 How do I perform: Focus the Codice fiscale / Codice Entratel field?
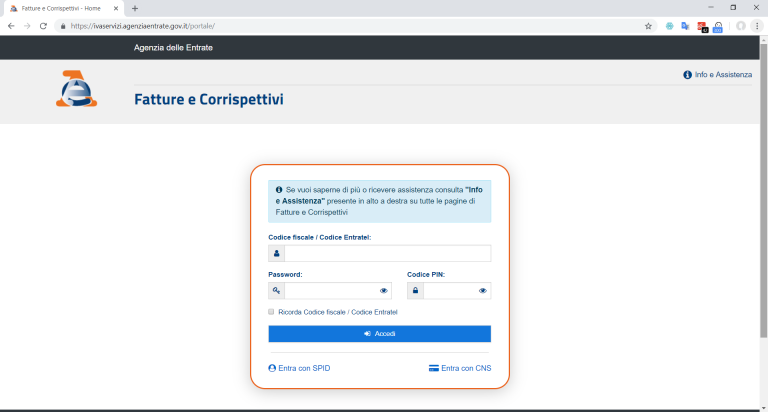click(387, 253)
